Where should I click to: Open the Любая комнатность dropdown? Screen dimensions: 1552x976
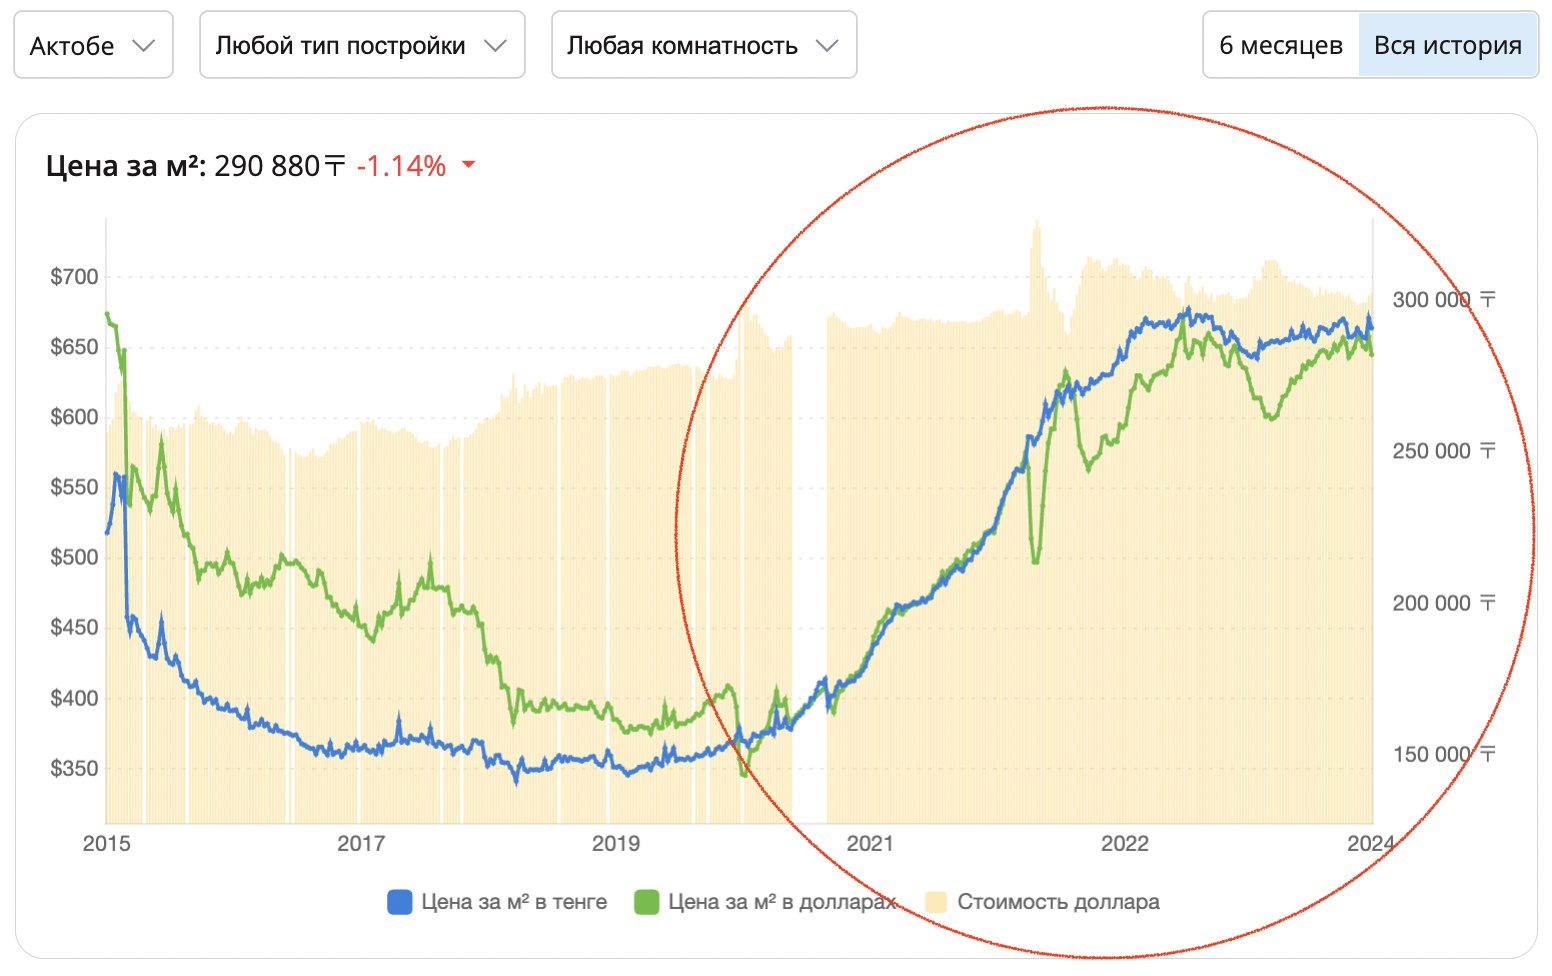704,45
